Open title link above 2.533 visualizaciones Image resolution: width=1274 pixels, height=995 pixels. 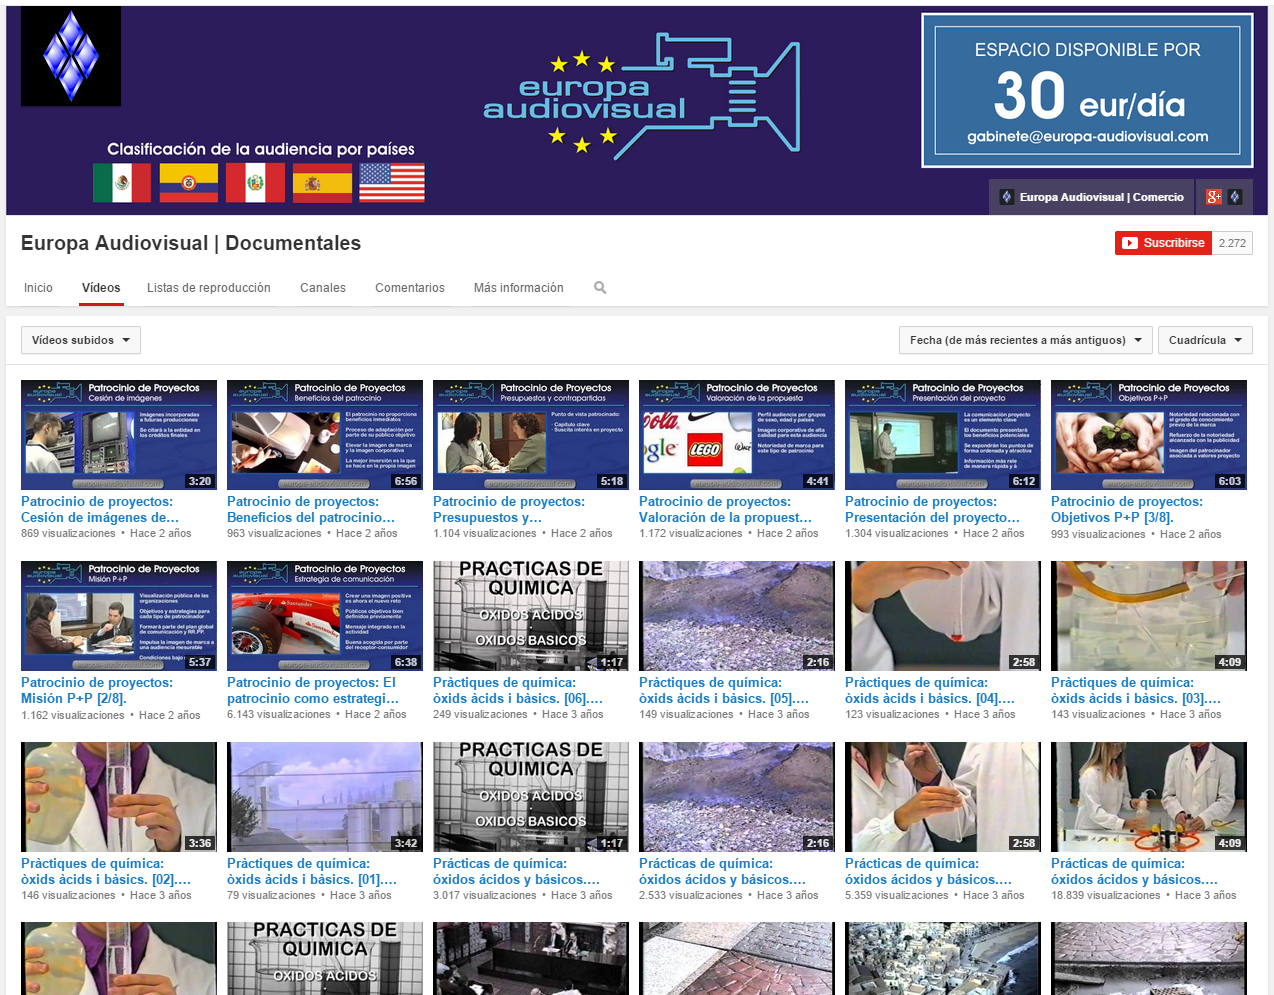click(x=723, y=872)
